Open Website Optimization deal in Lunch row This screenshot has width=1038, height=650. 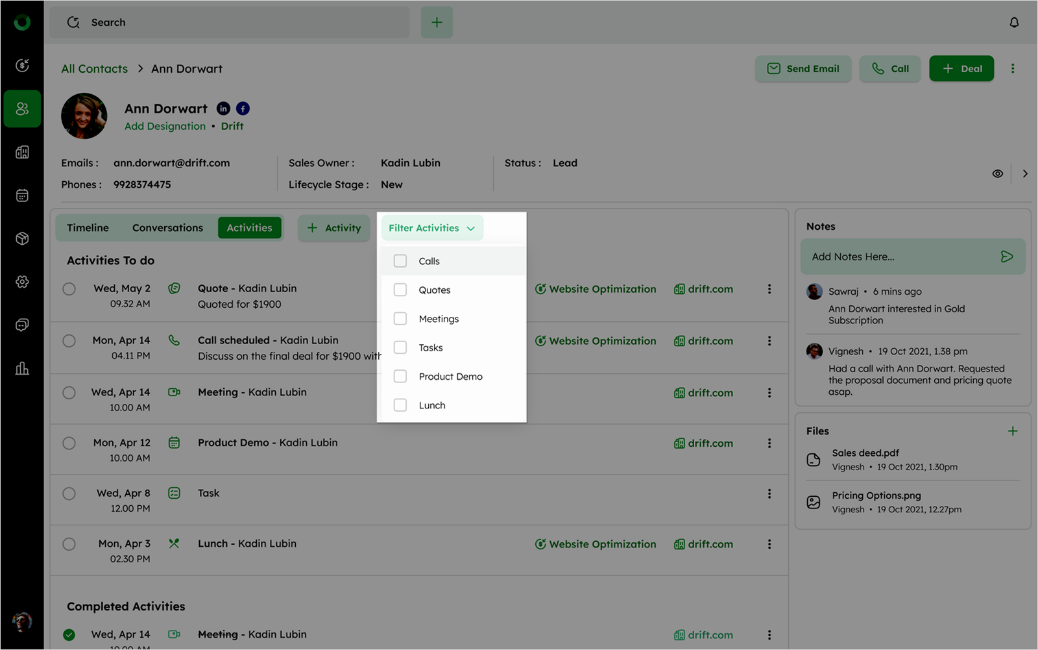coord(596,544)
